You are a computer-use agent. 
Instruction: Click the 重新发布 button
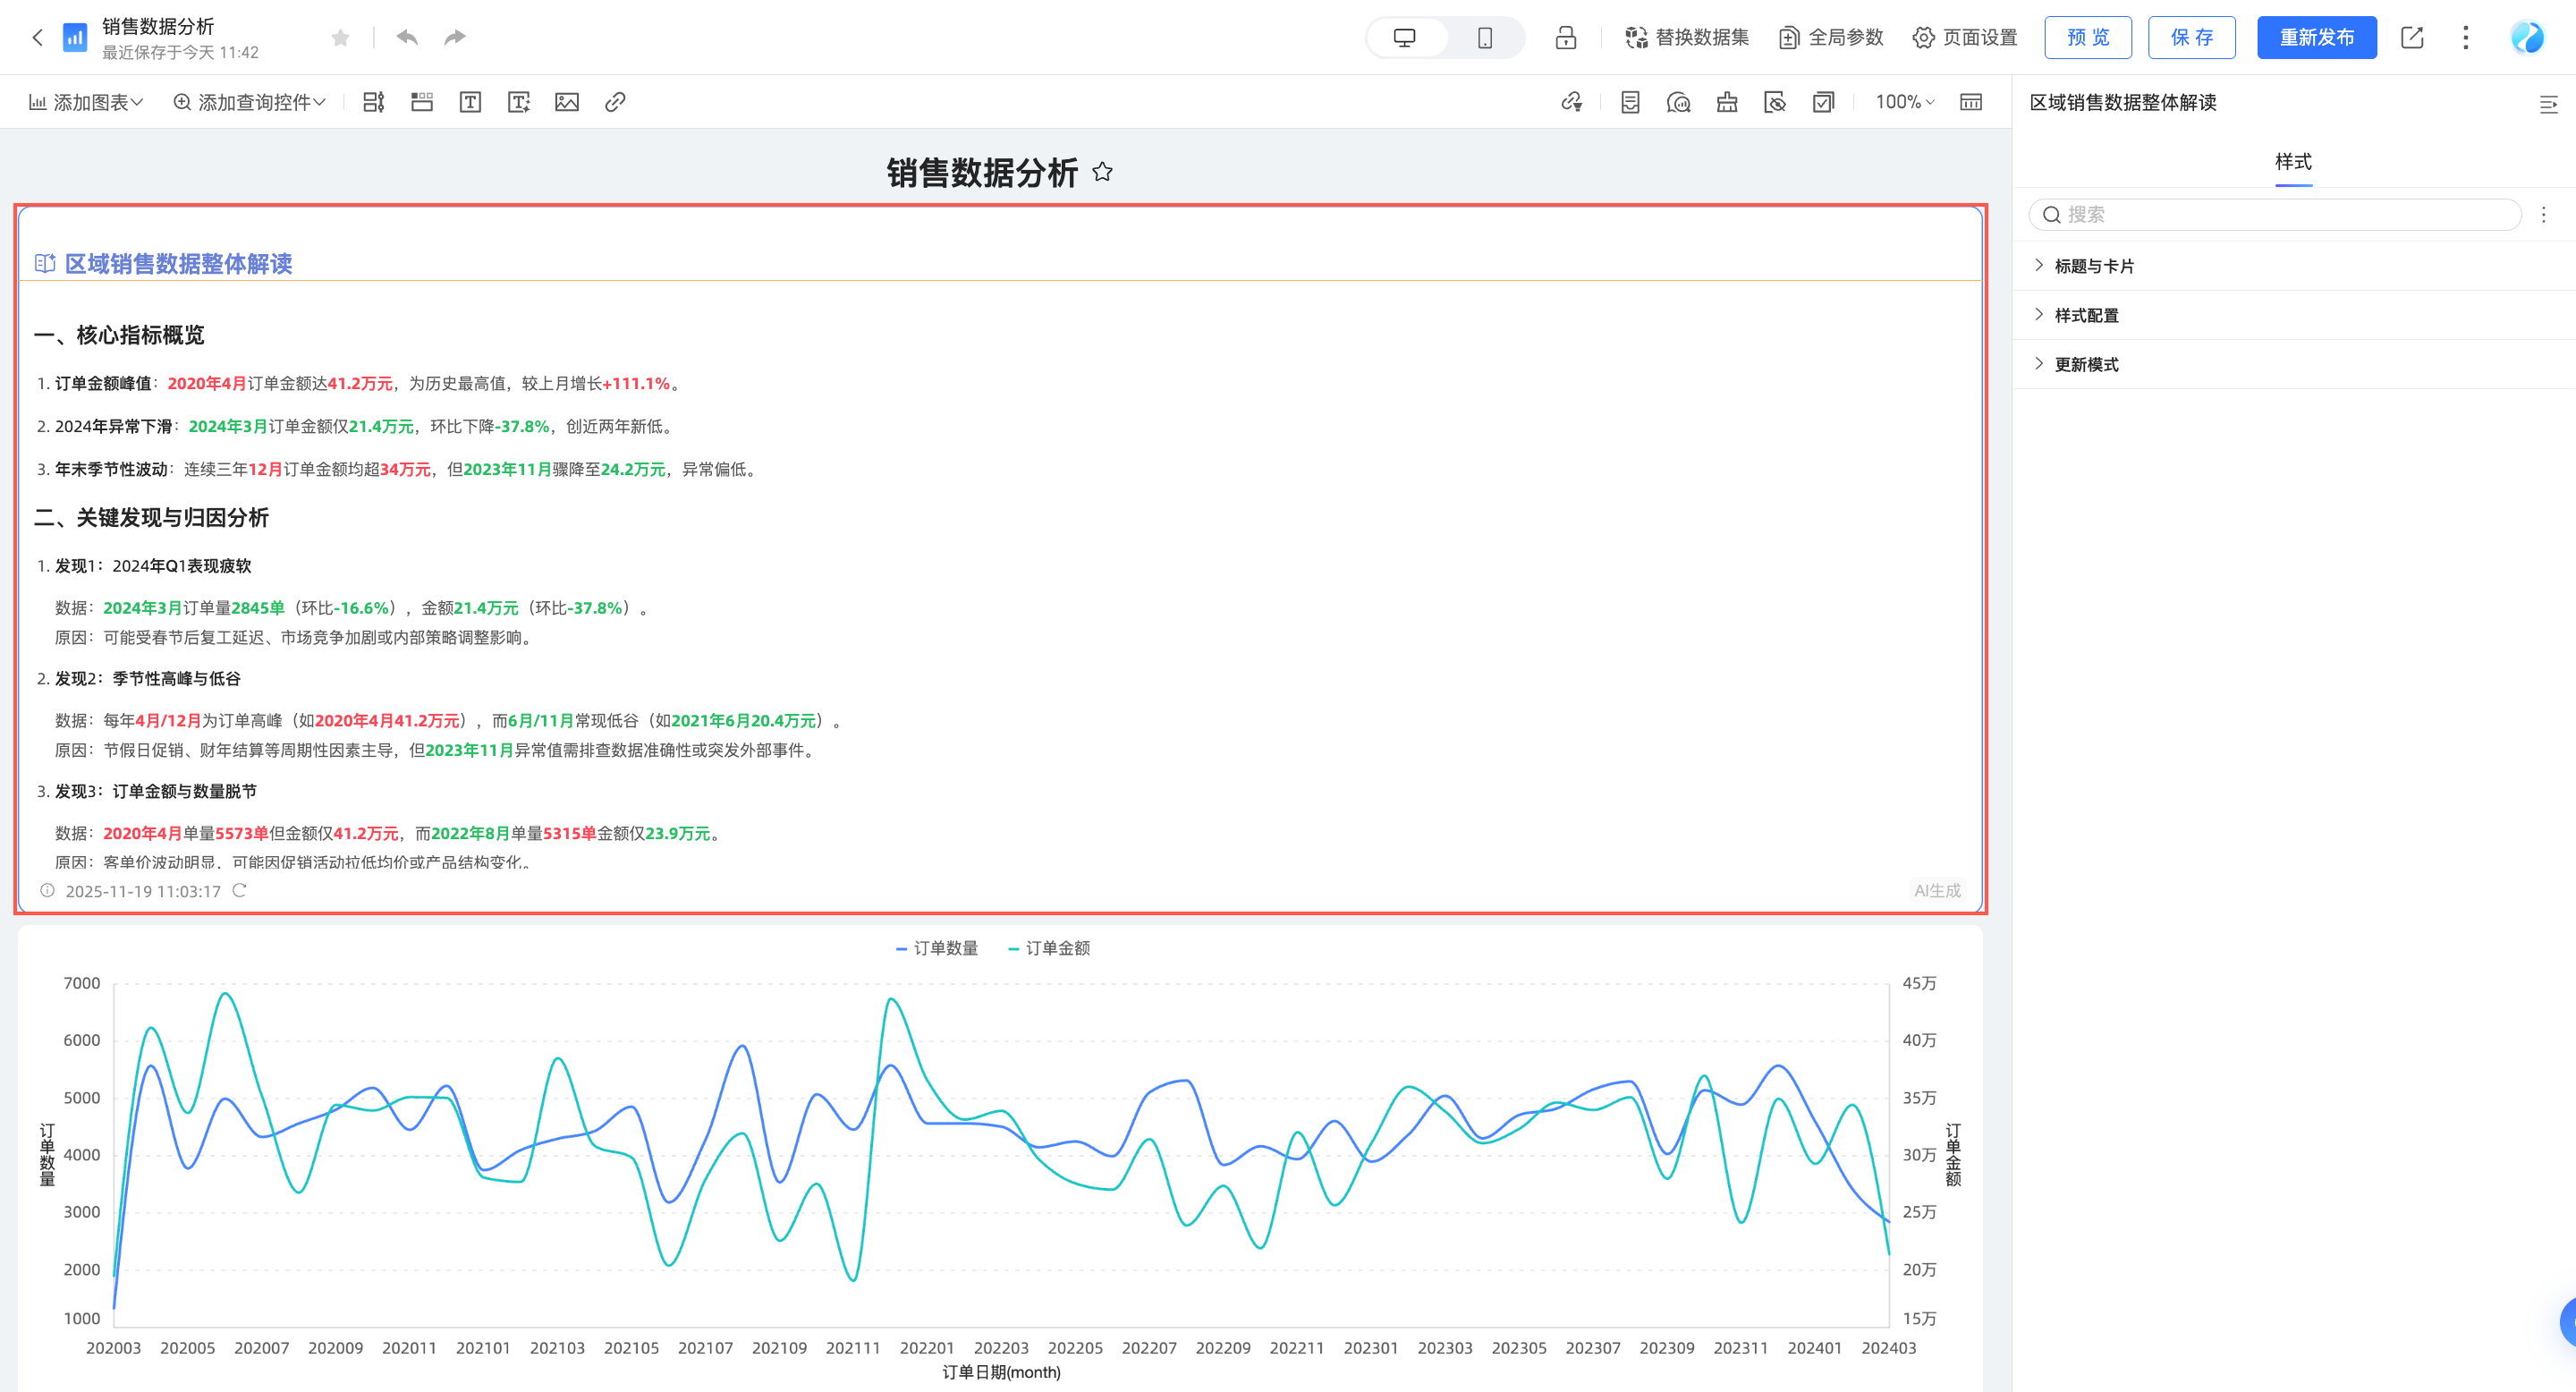2317,37
